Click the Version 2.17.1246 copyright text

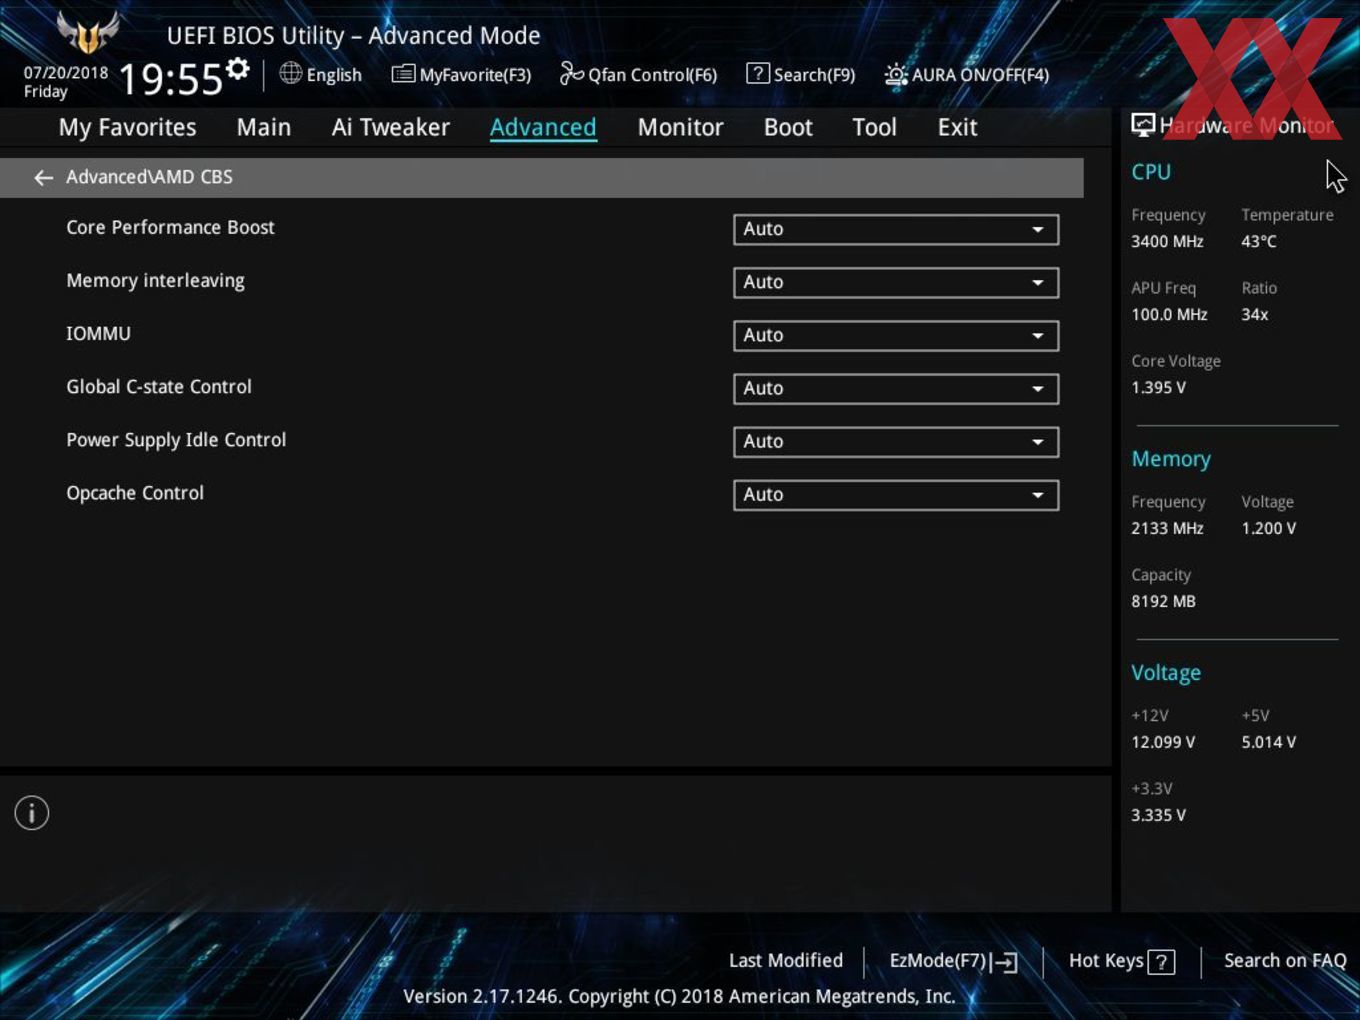(x=679, y=996)
